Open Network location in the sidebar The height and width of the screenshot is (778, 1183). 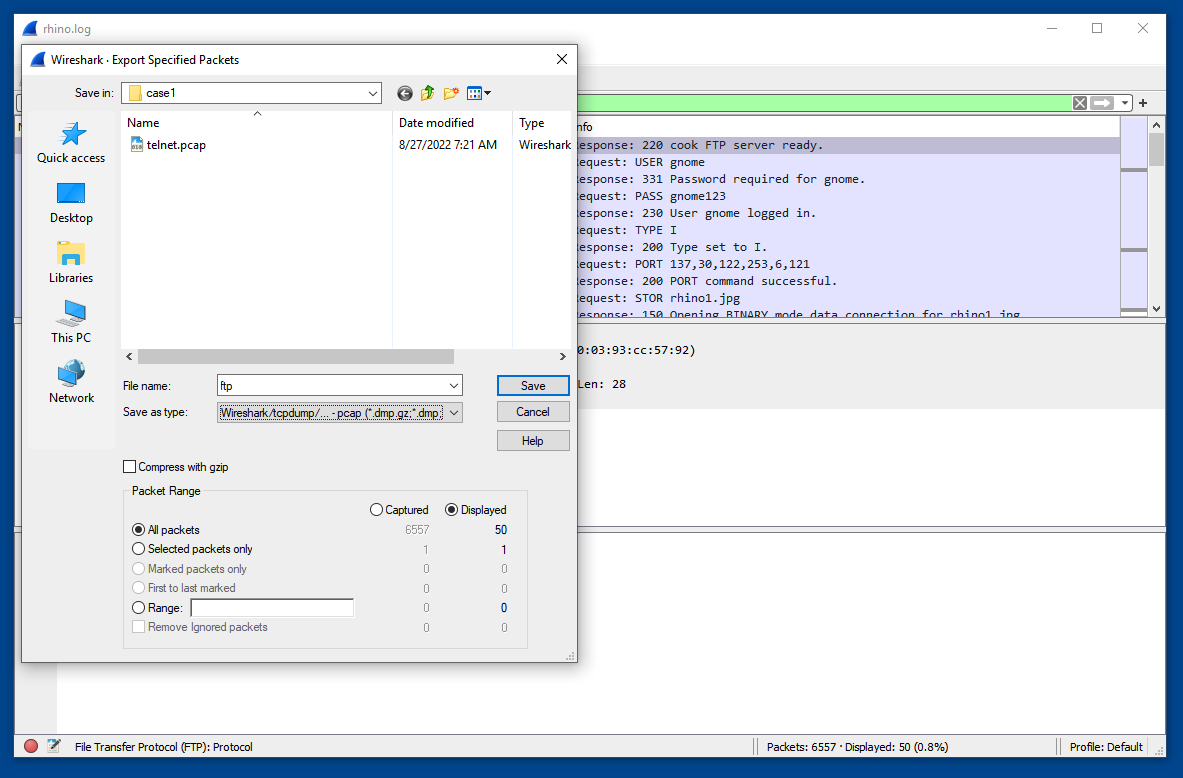[71, 383]
